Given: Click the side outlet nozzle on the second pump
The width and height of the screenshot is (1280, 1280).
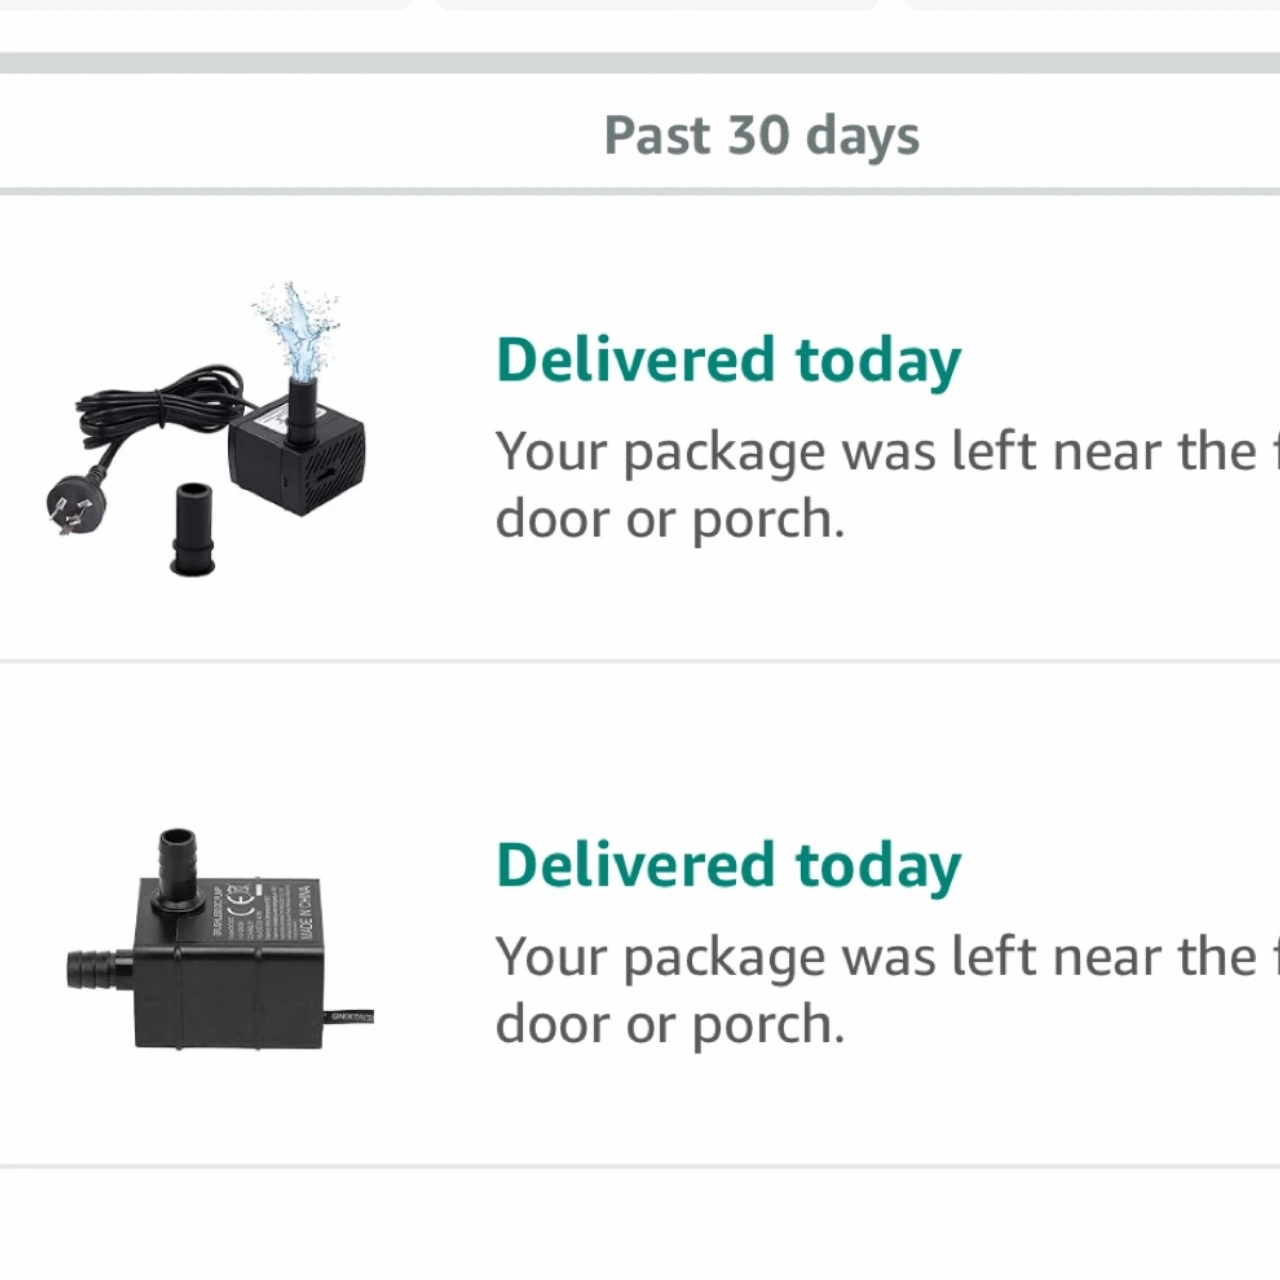Looking at the screenshot, I should pos(98,969).
